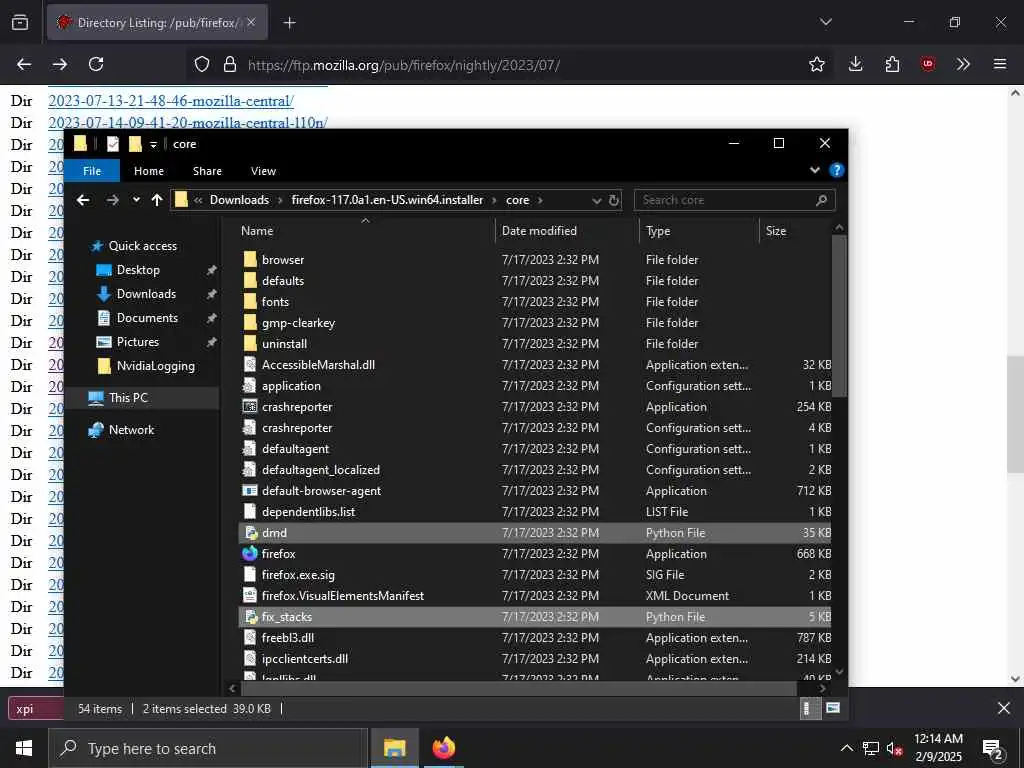This screenshot has height=768, width=1024.
Task: Click the Firefox View icon
Action: [x=20, y=22]
